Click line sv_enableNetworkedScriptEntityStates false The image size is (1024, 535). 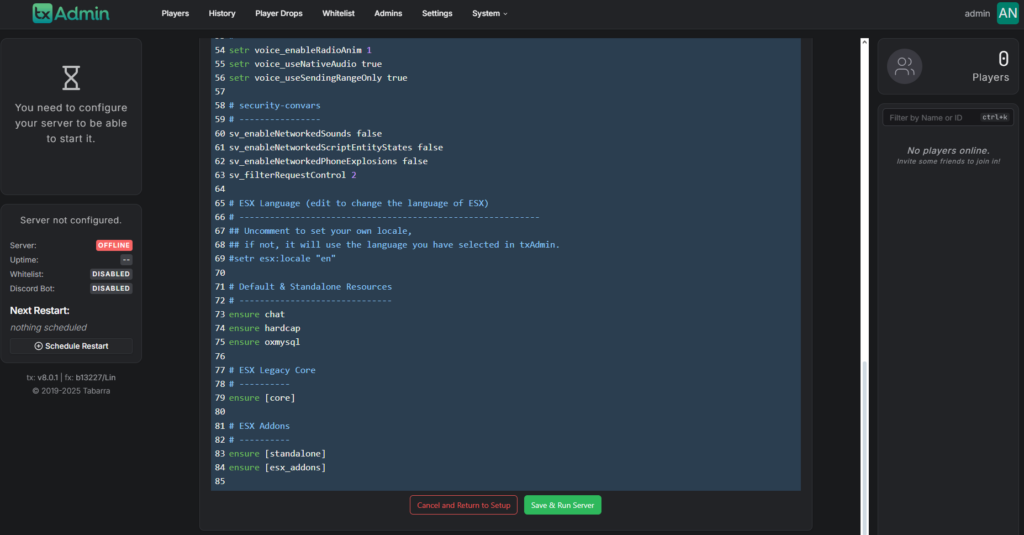coord(336,147)
